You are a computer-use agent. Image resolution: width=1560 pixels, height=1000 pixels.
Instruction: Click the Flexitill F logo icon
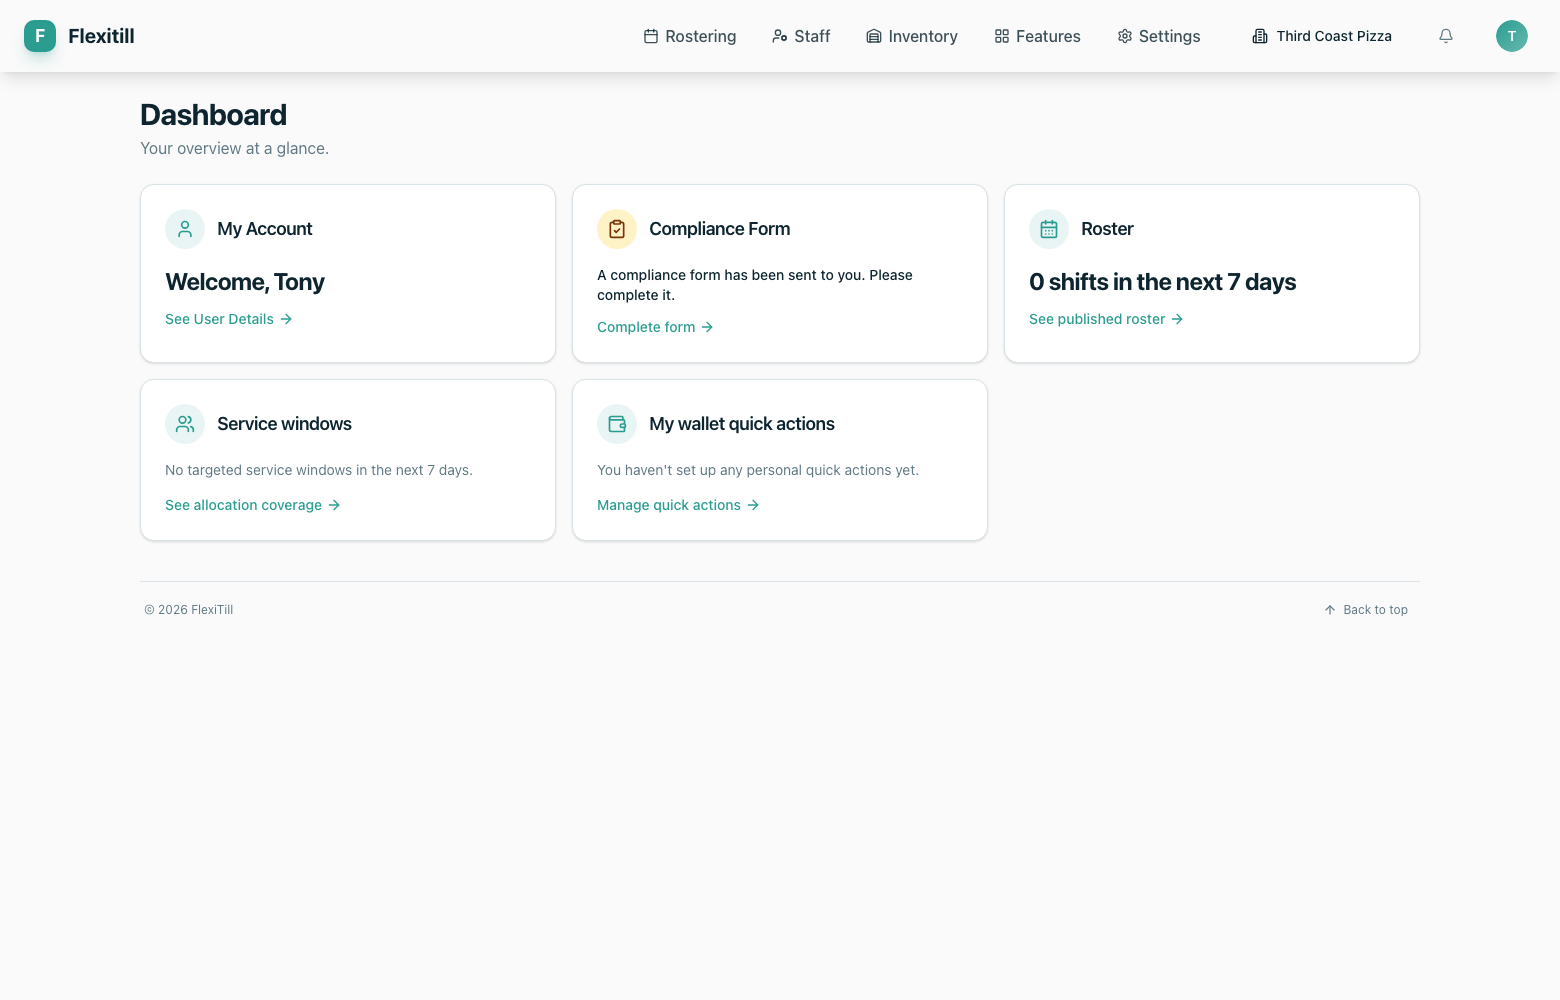[40, 36]
